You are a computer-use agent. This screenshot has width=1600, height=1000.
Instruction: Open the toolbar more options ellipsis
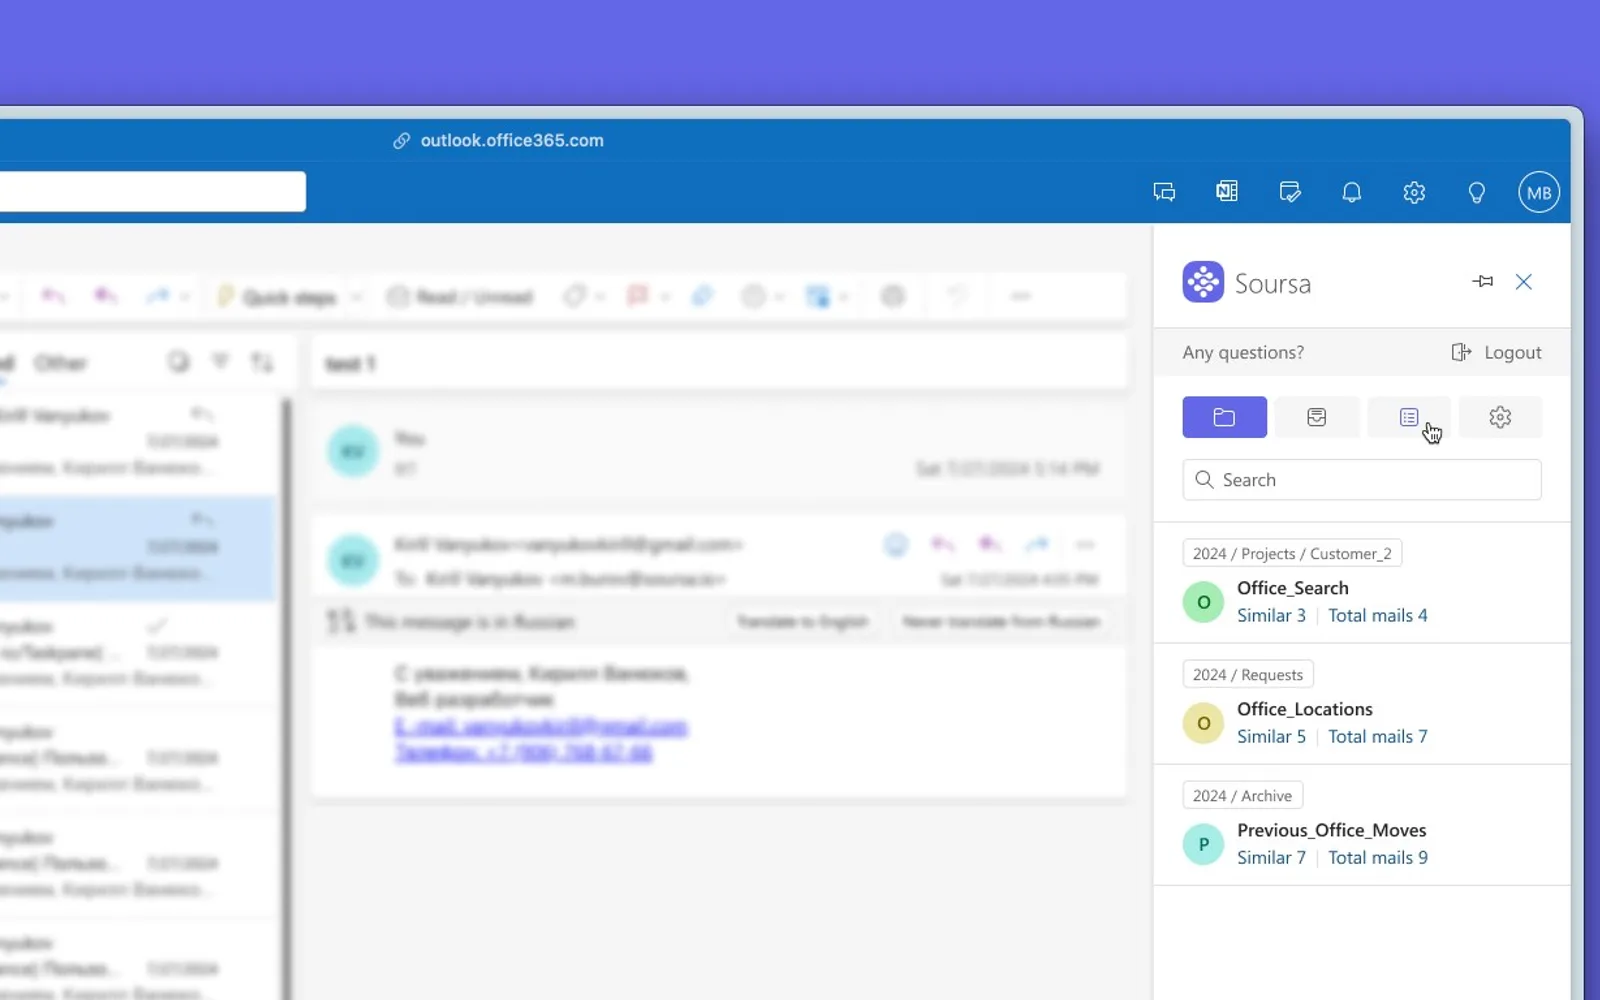[x=1021, y=296]
